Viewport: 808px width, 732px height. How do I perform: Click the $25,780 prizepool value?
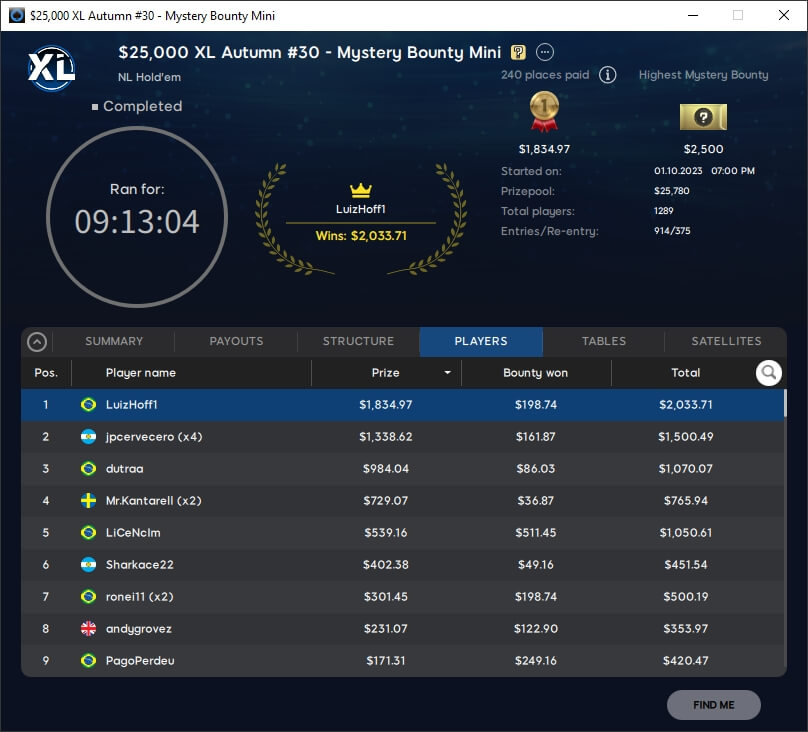tap(671, 191)
